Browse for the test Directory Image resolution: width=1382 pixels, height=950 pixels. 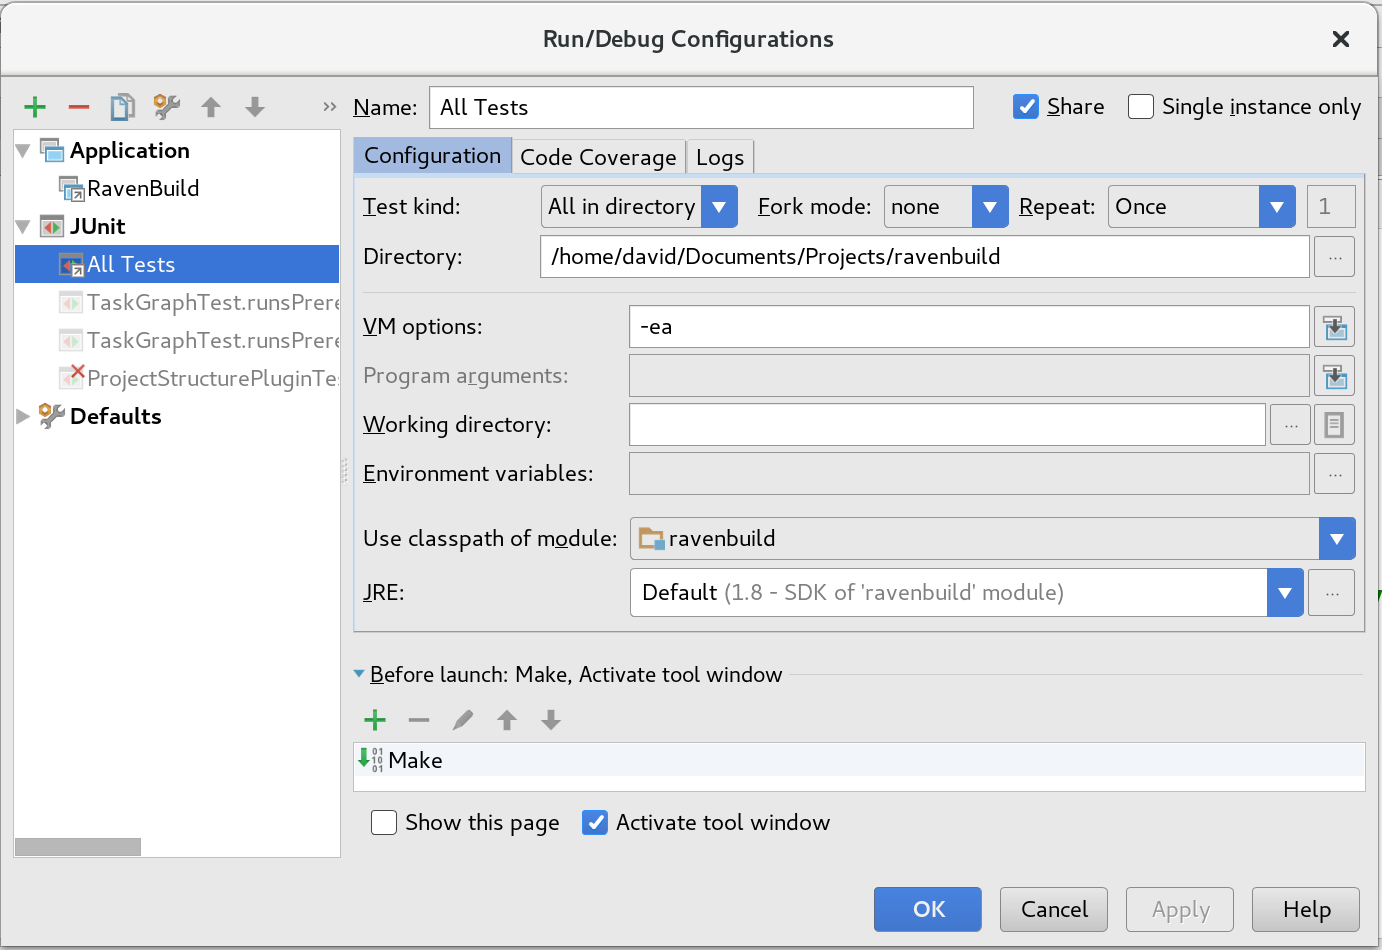point(1334,257)
